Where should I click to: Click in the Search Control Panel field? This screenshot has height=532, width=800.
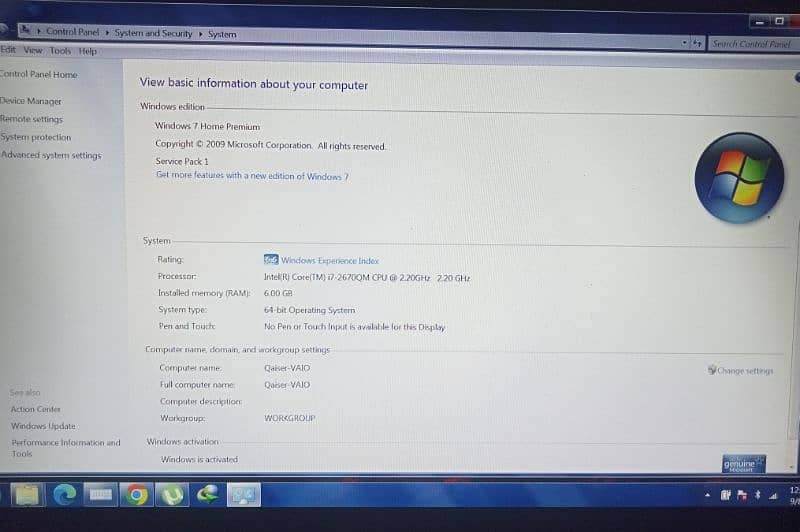(754, 44)
